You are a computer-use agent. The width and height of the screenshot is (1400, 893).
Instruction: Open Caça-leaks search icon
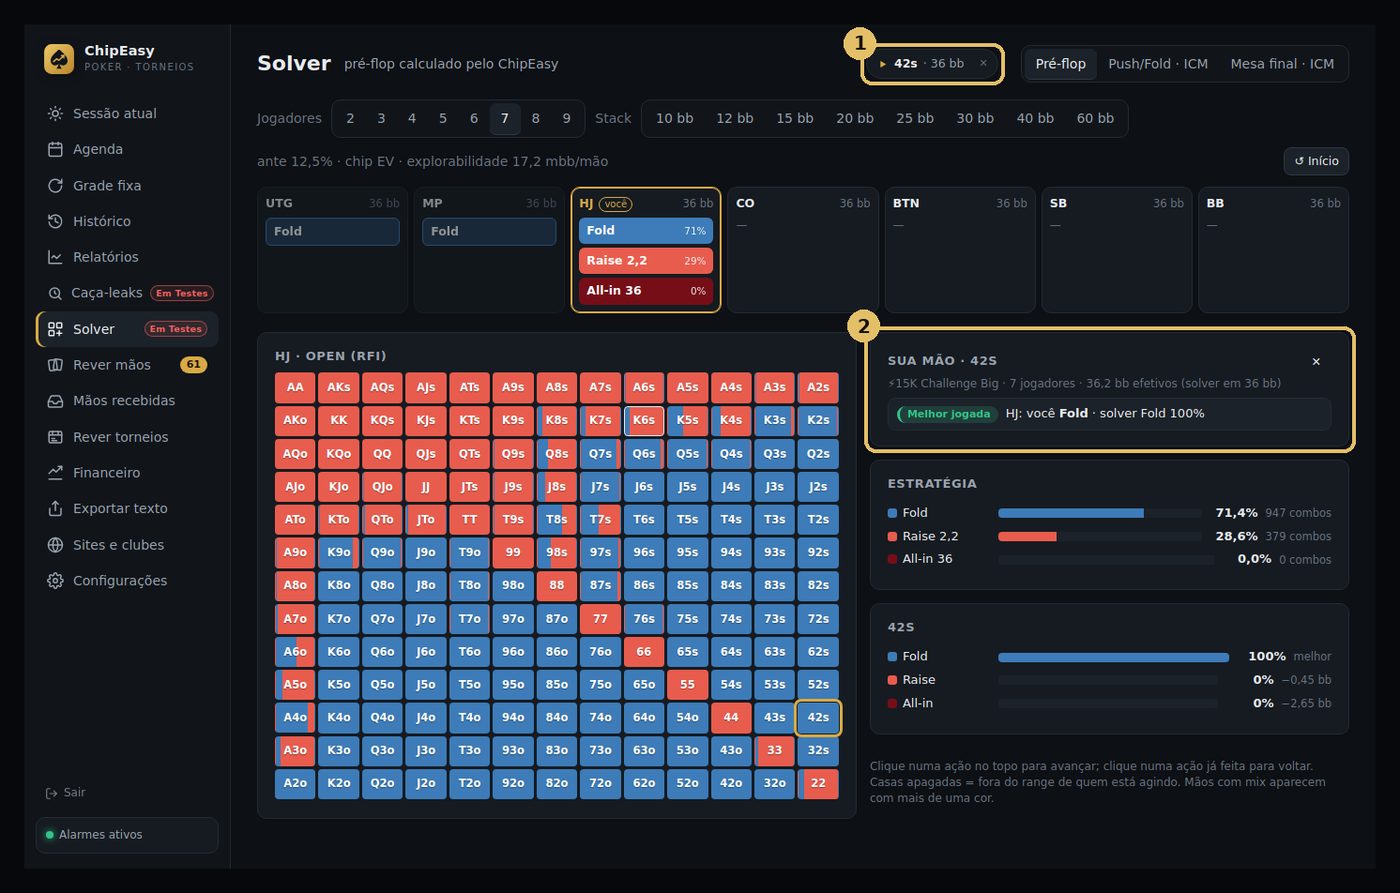point(55,293)
